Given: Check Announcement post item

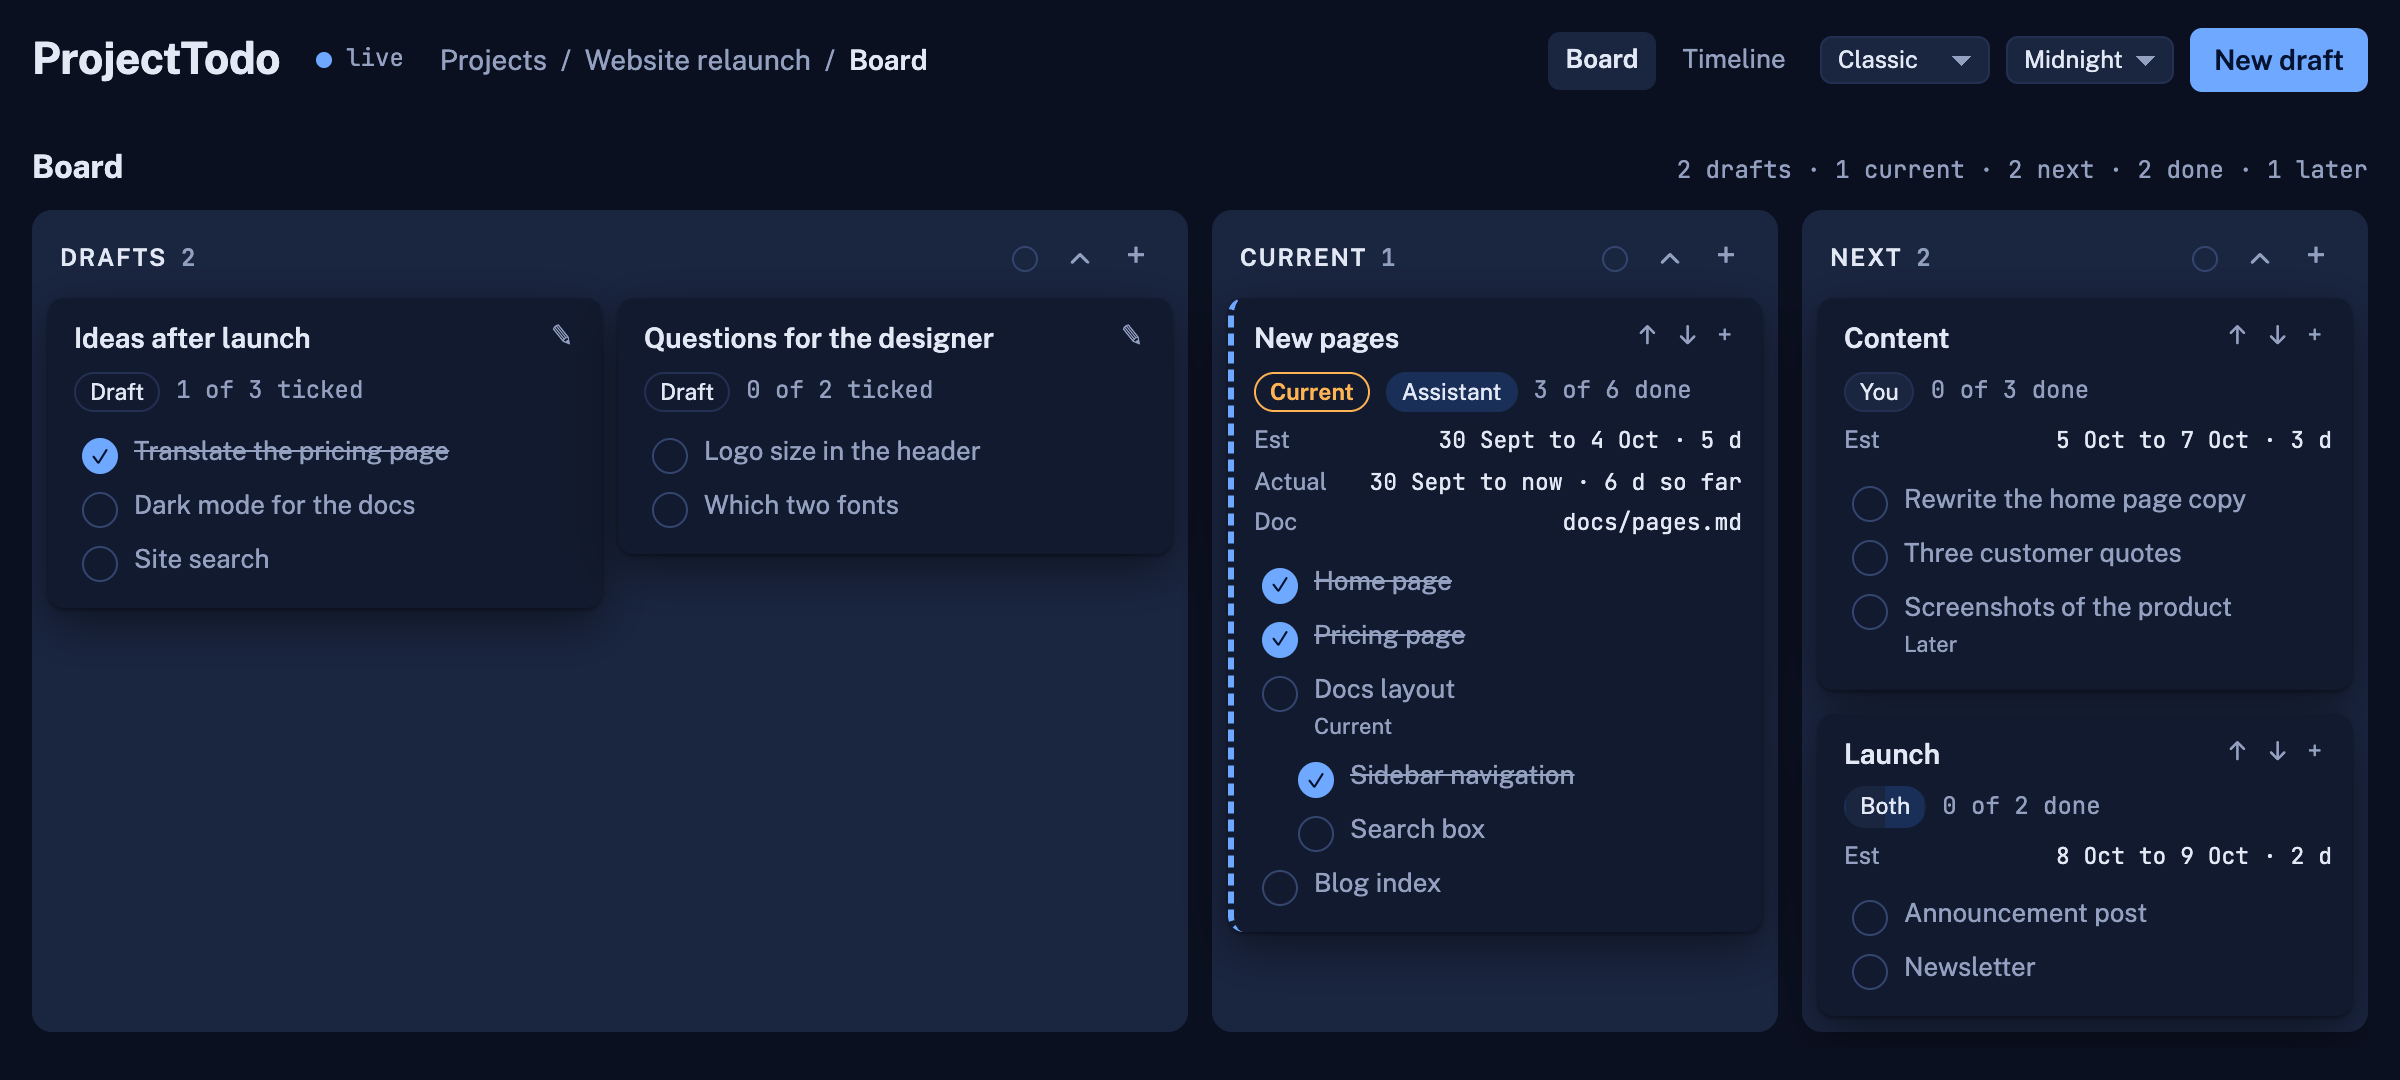Looking at the screenshot, I should (x=1870, y=918).
